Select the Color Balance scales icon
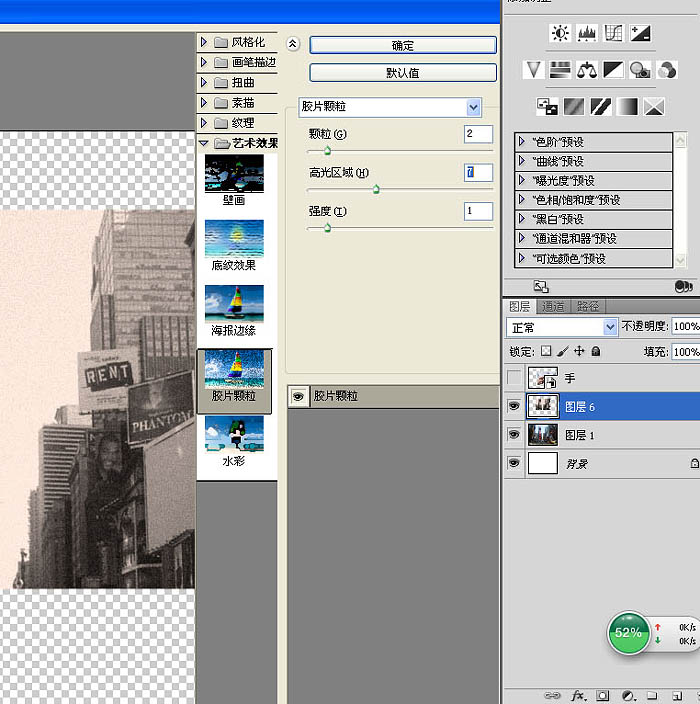Image resolution: width=700 pixels, height=704 pixels. (x=587, y=70)
